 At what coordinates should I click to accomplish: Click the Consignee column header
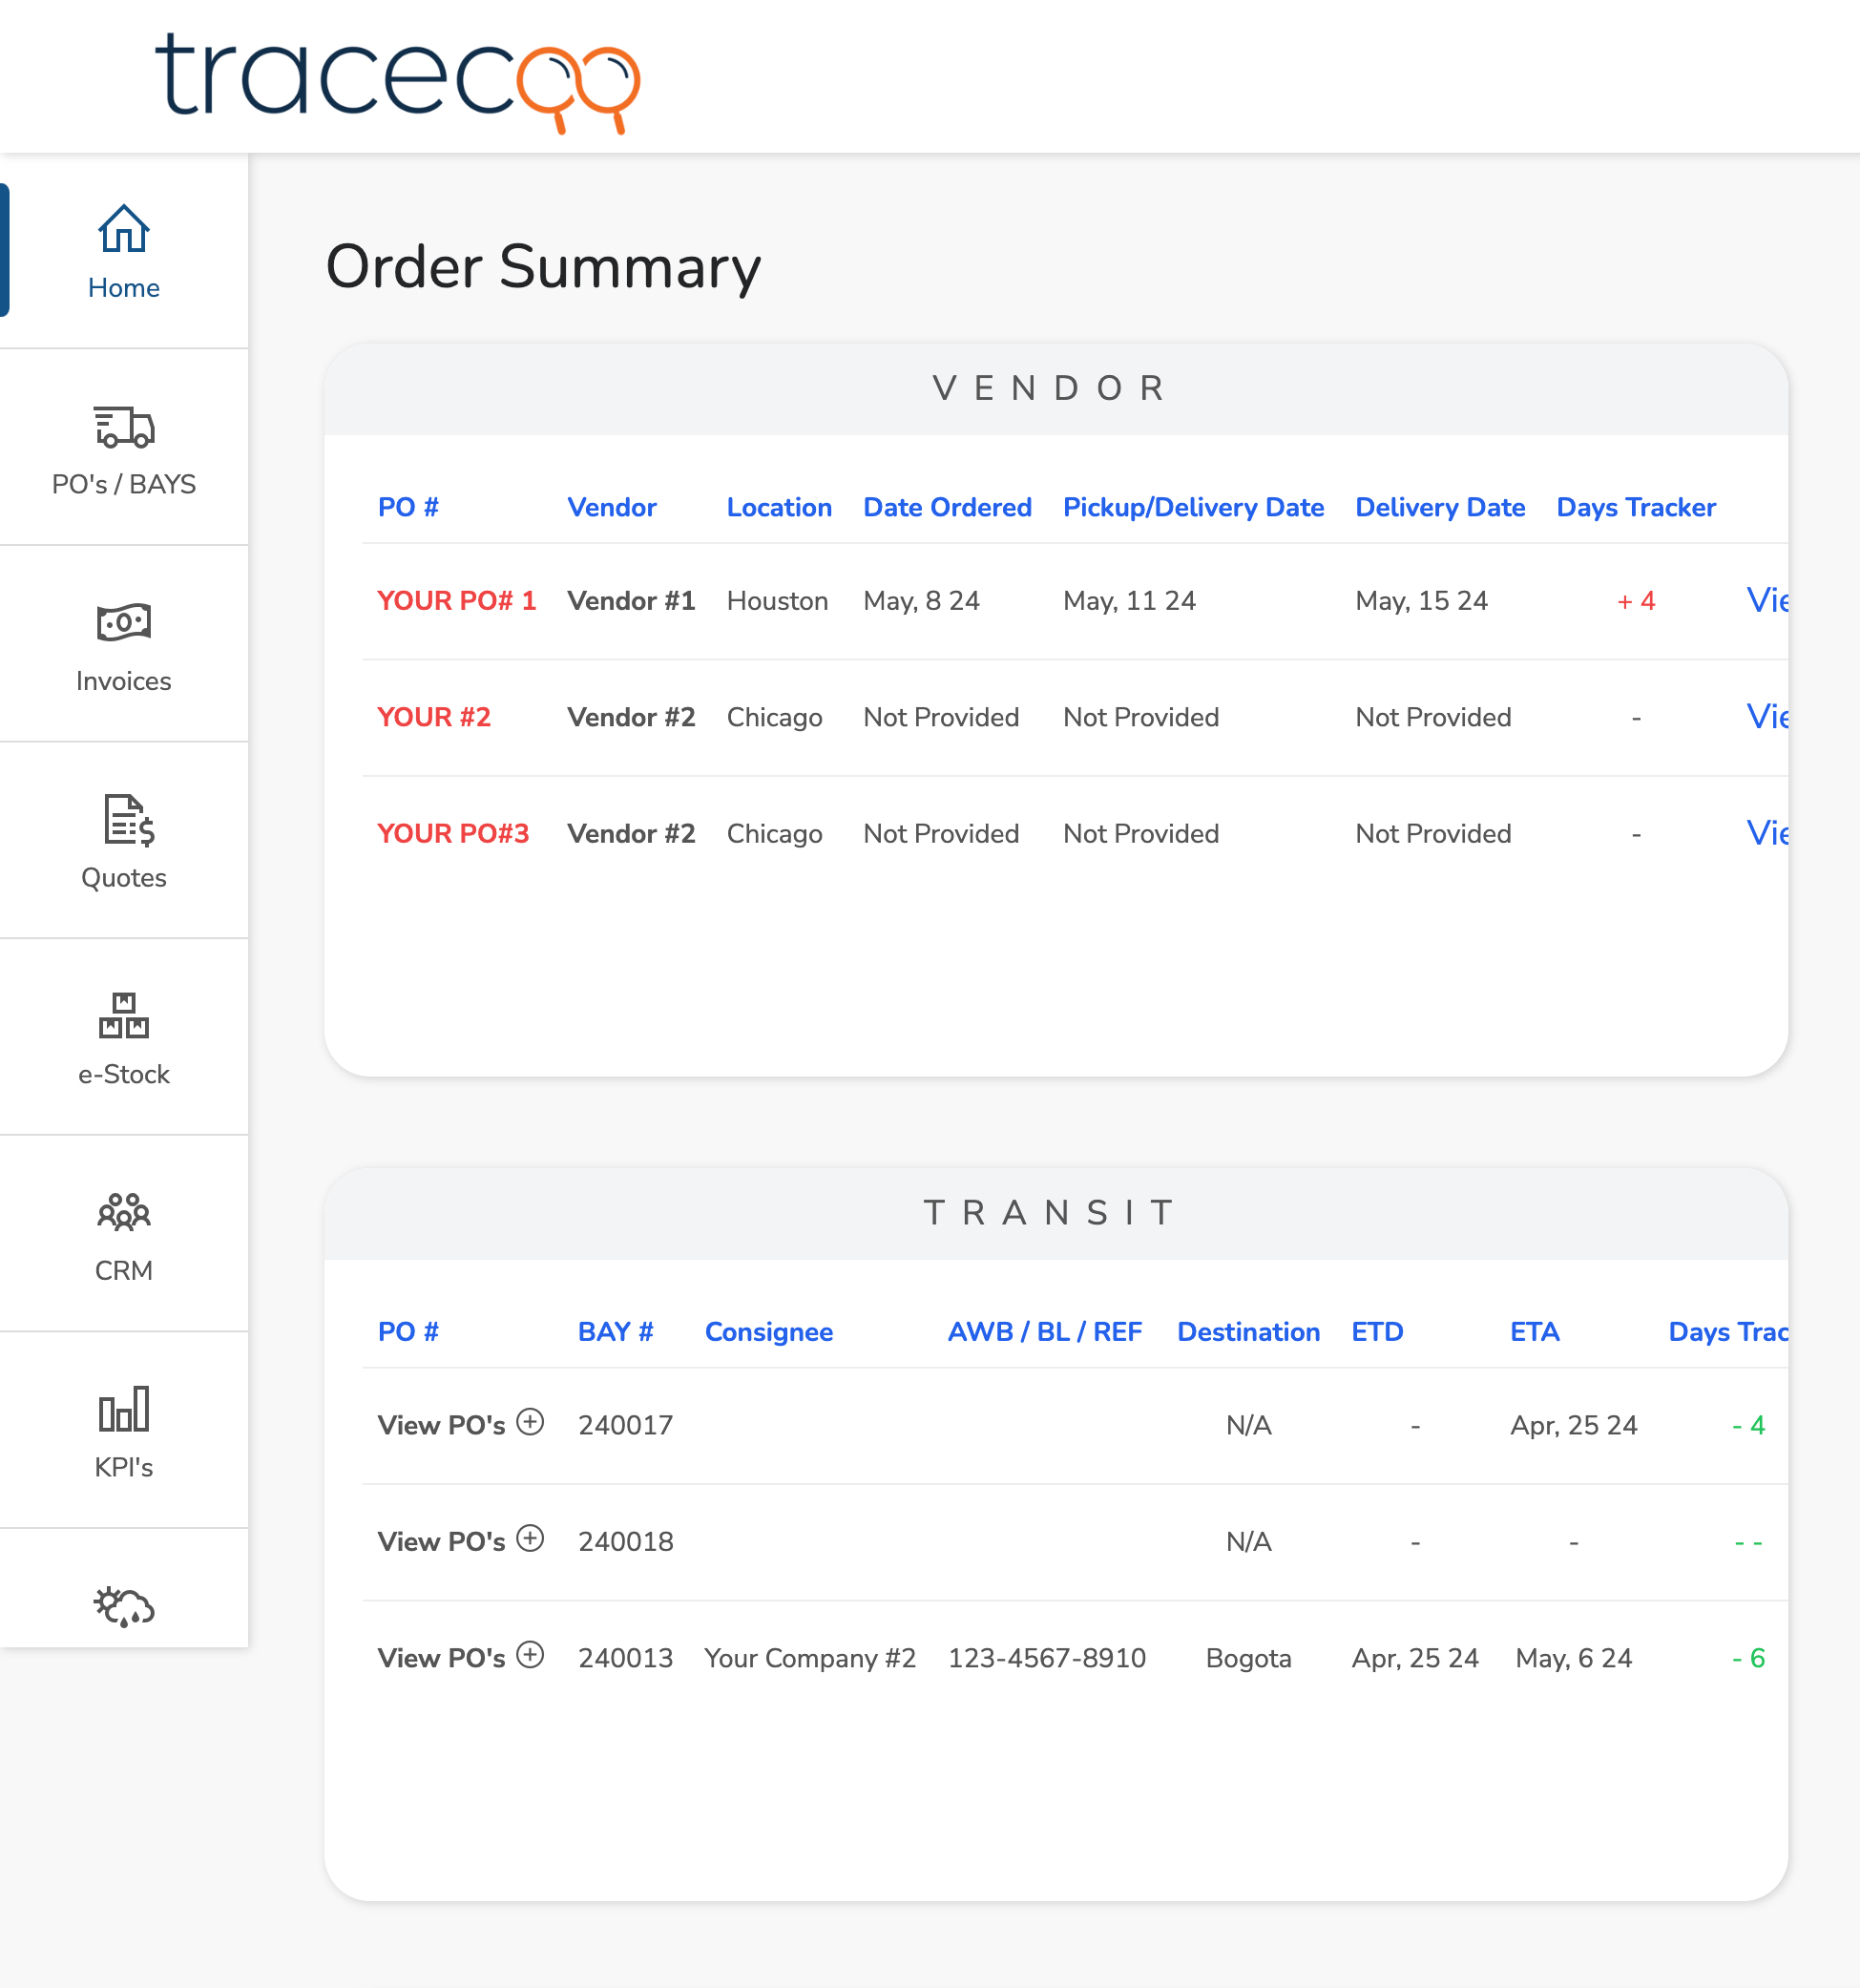(768, 1331)
